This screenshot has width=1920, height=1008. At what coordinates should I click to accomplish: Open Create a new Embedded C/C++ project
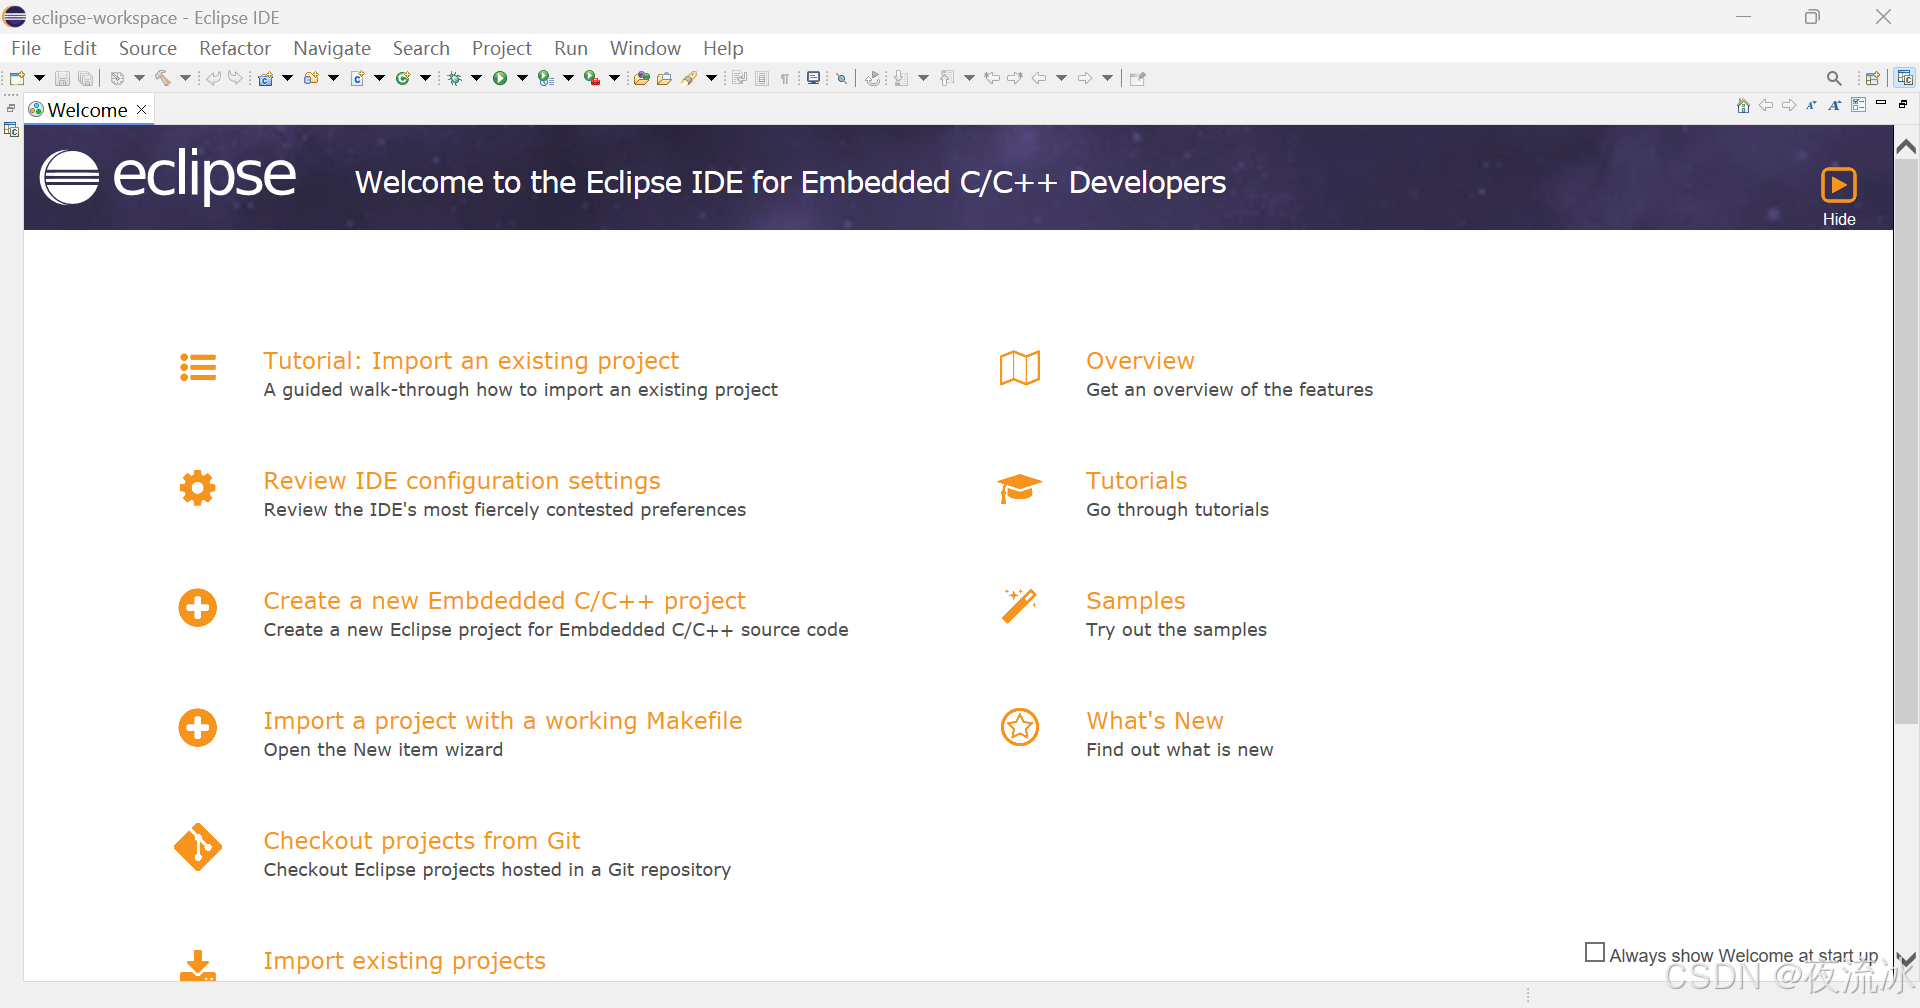tap(504, 601)
